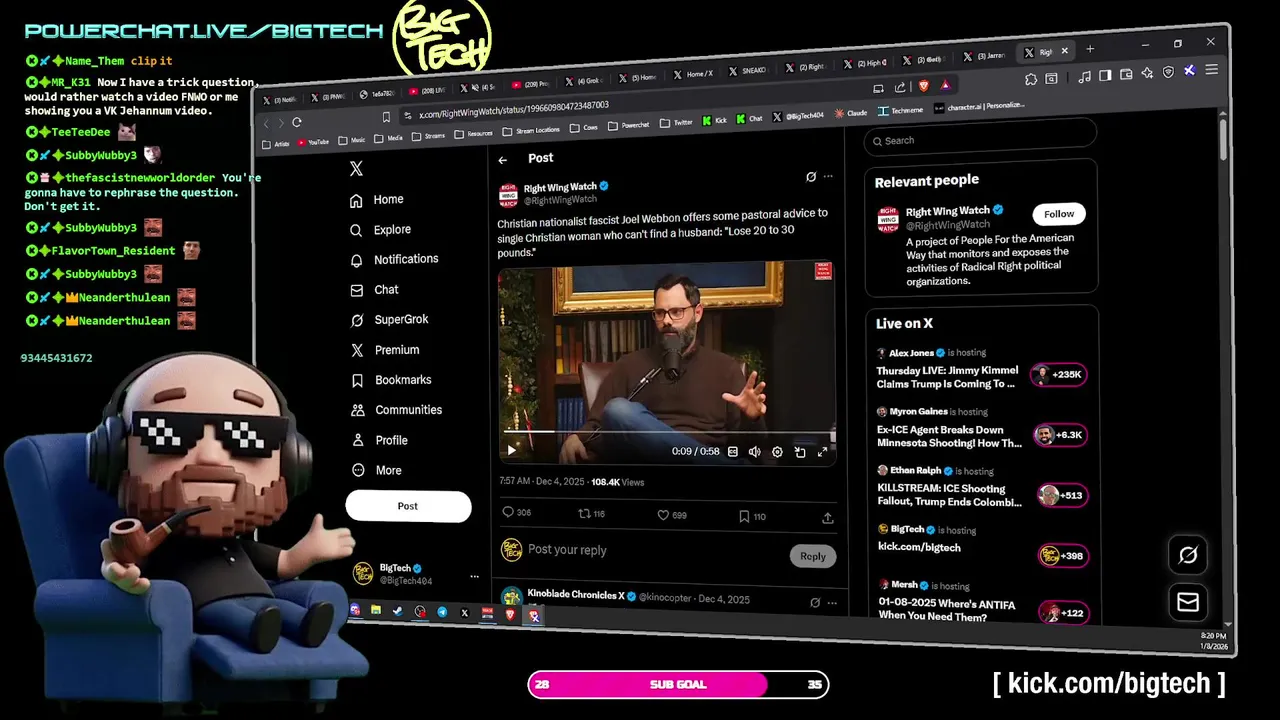Open video settings gear
1280x720 pixels.
click(x=778, y=452)
